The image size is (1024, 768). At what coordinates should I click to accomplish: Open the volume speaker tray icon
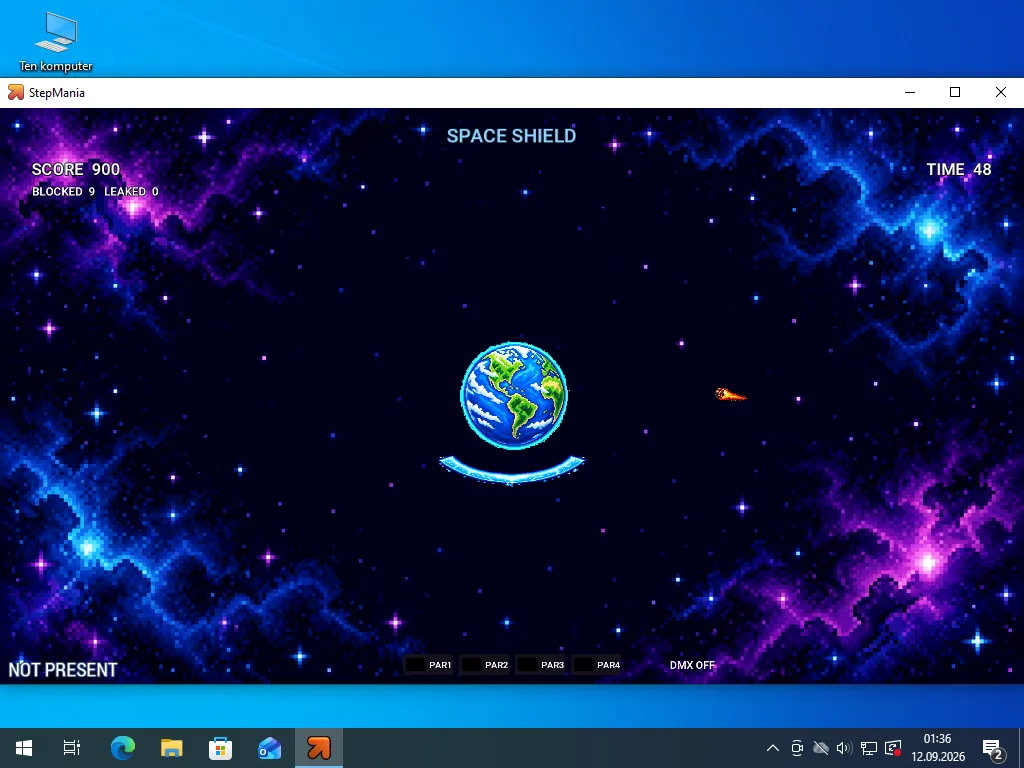point(844,748)
